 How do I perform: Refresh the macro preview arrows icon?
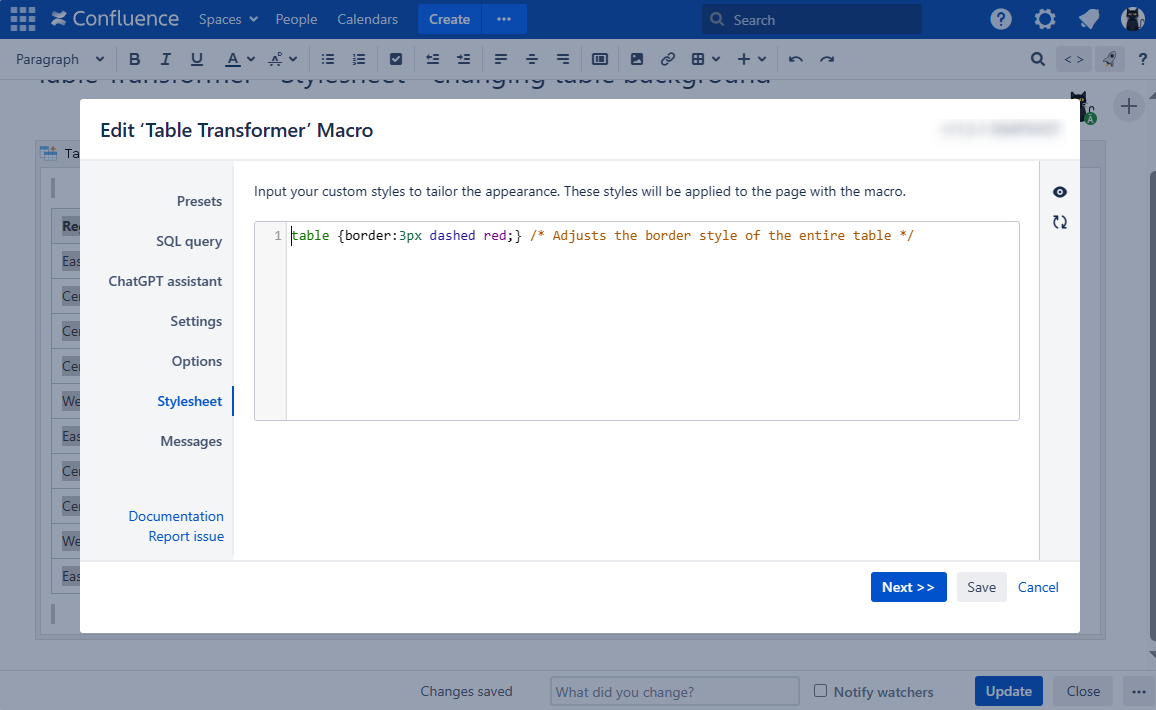[x=1059, y=222]
